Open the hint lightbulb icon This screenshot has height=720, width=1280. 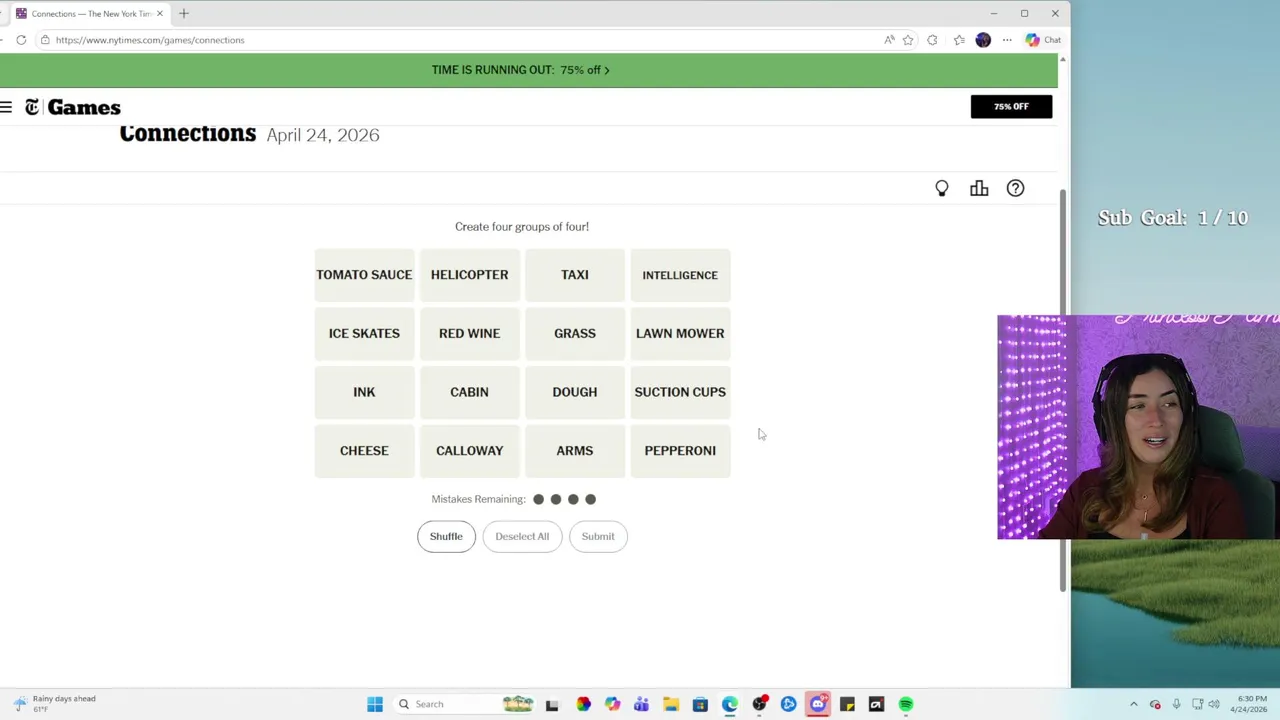point(942,188)
